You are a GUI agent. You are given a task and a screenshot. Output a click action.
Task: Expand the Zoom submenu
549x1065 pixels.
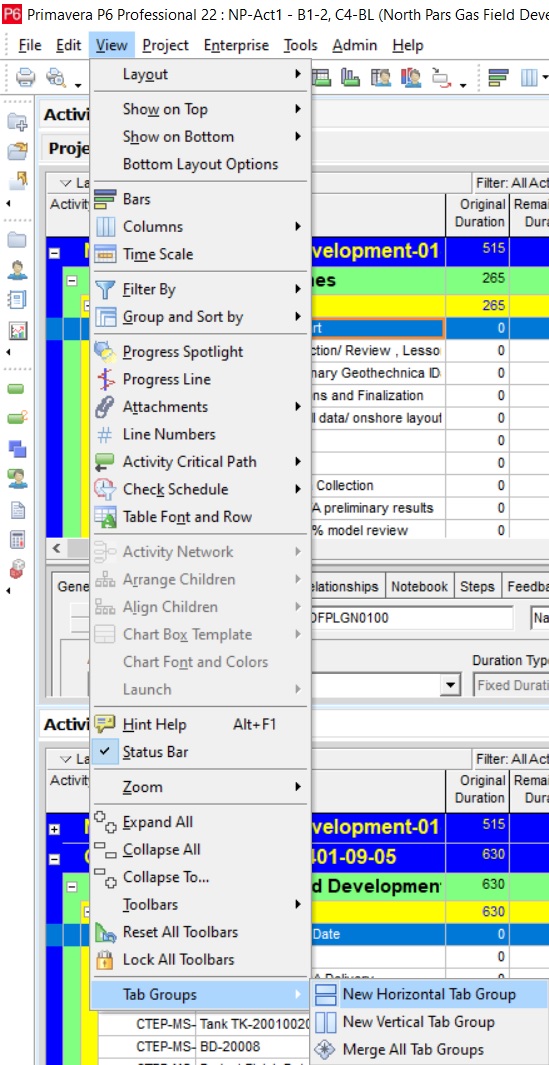201,787
